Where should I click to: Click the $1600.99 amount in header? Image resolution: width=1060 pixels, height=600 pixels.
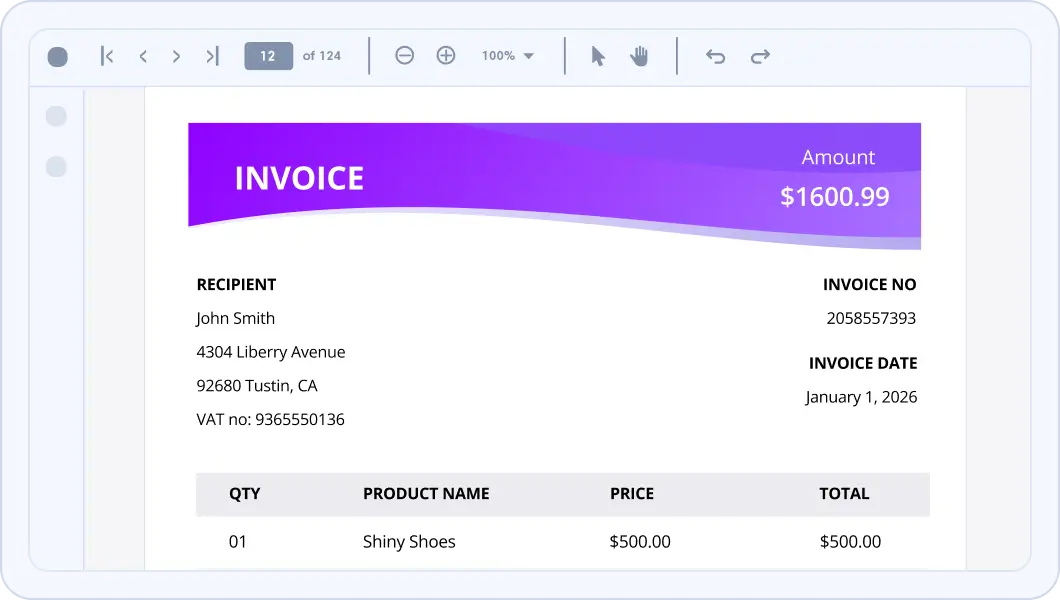click(834, 196)
